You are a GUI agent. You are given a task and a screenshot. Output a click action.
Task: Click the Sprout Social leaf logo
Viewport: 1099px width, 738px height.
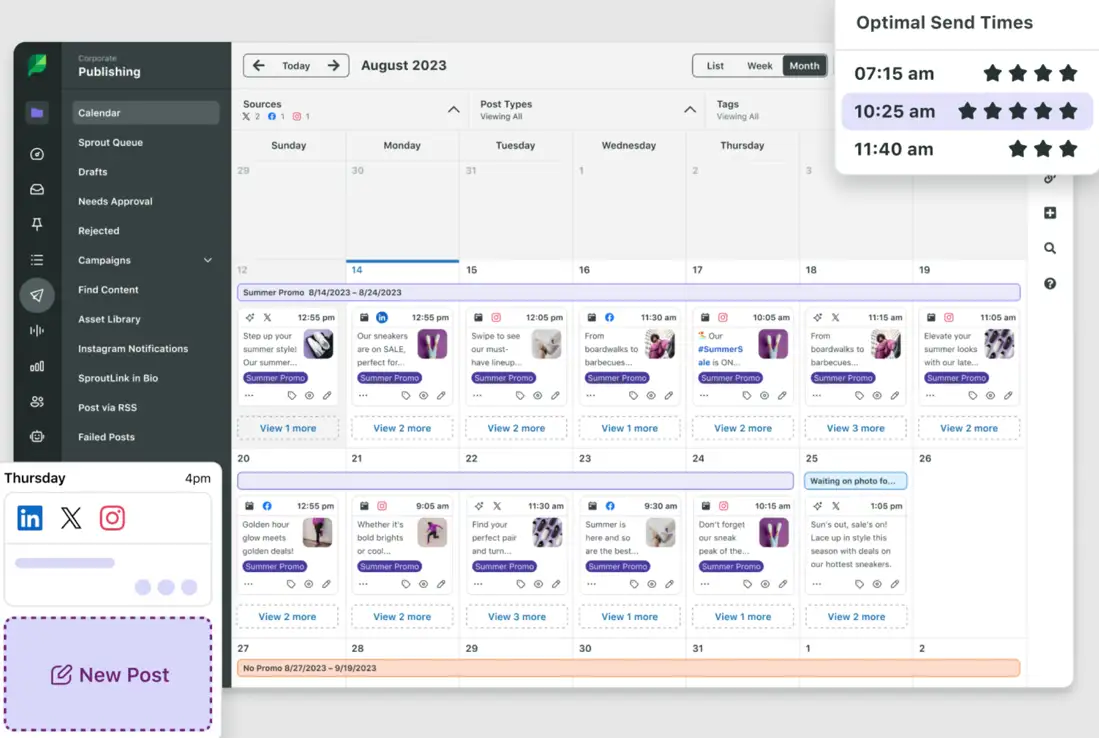tap(36, 65)
